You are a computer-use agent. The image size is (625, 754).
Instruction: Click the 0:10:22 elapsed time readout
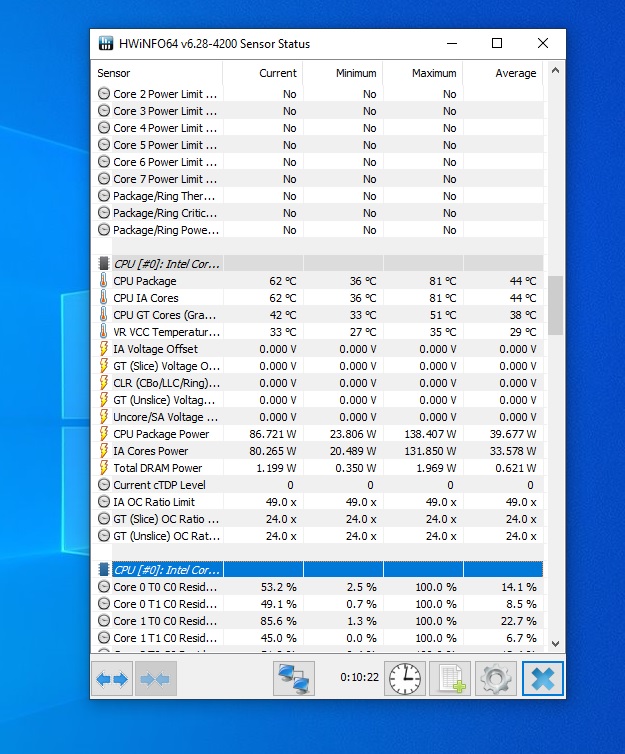pyautogui.click(x=359, y=677)
